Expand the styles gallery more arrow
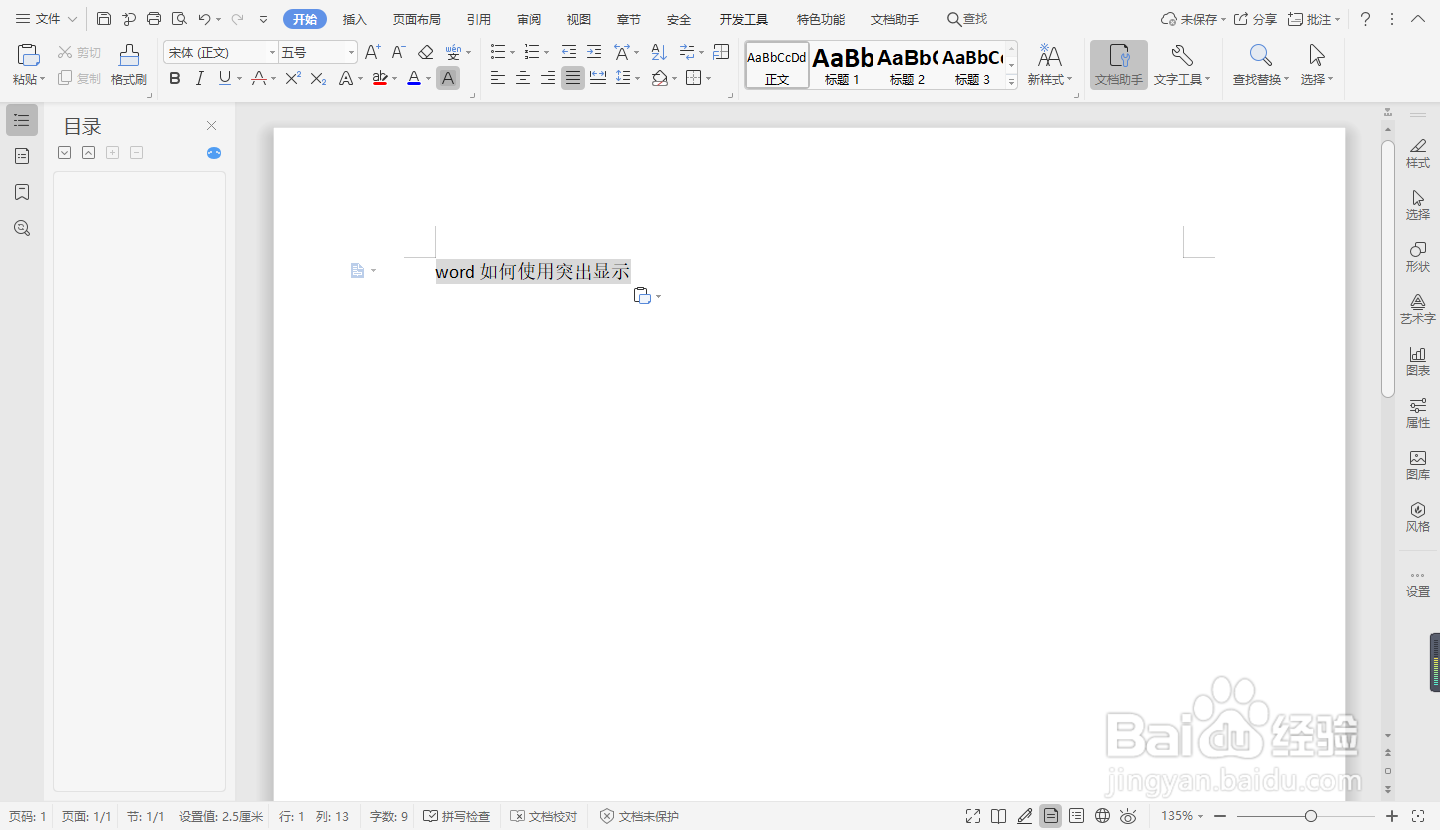 coord(1011,82)
